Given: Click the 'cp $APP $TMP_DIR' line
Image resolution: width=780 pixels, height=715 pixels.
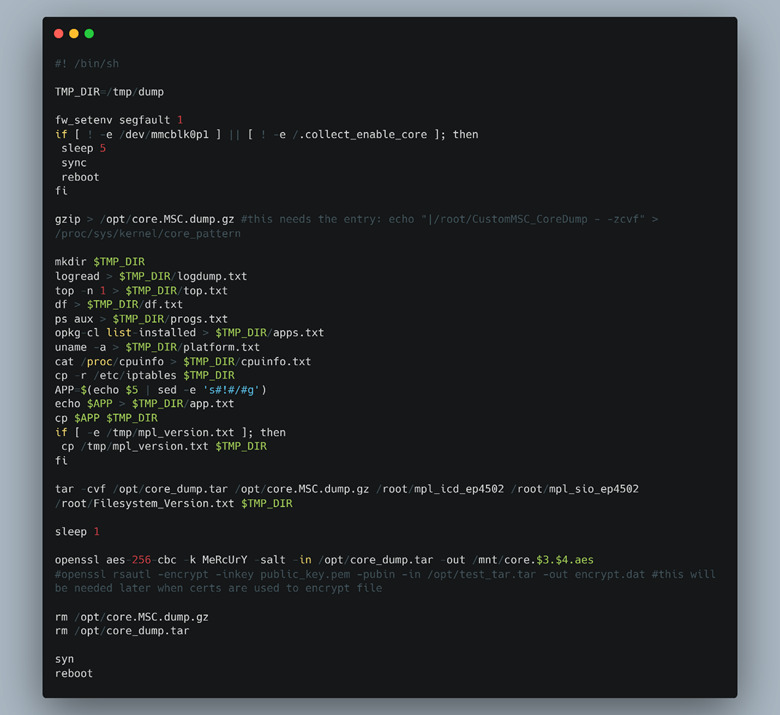Looking at the screenshot, I should click(106, 418).
